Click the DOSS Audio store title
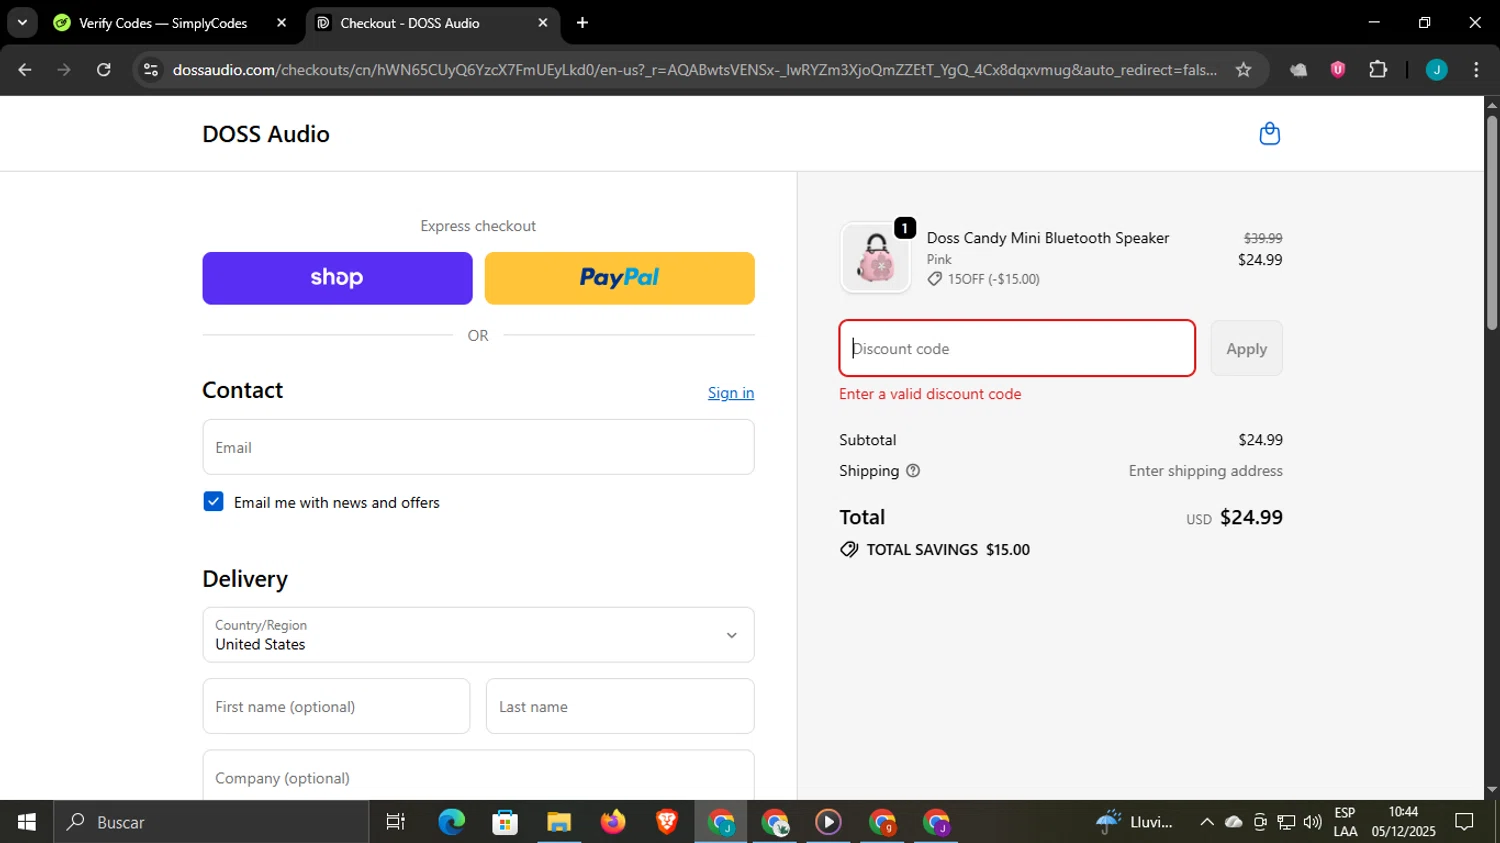The height and width of the screenshot is (843, 1500). pyautogui.click(x=266, y=134)
